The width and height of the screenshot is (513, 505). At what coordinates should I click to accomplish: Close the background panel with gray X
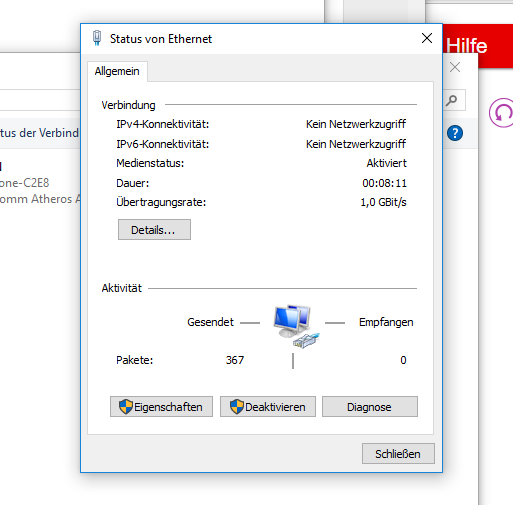point(455,67)
